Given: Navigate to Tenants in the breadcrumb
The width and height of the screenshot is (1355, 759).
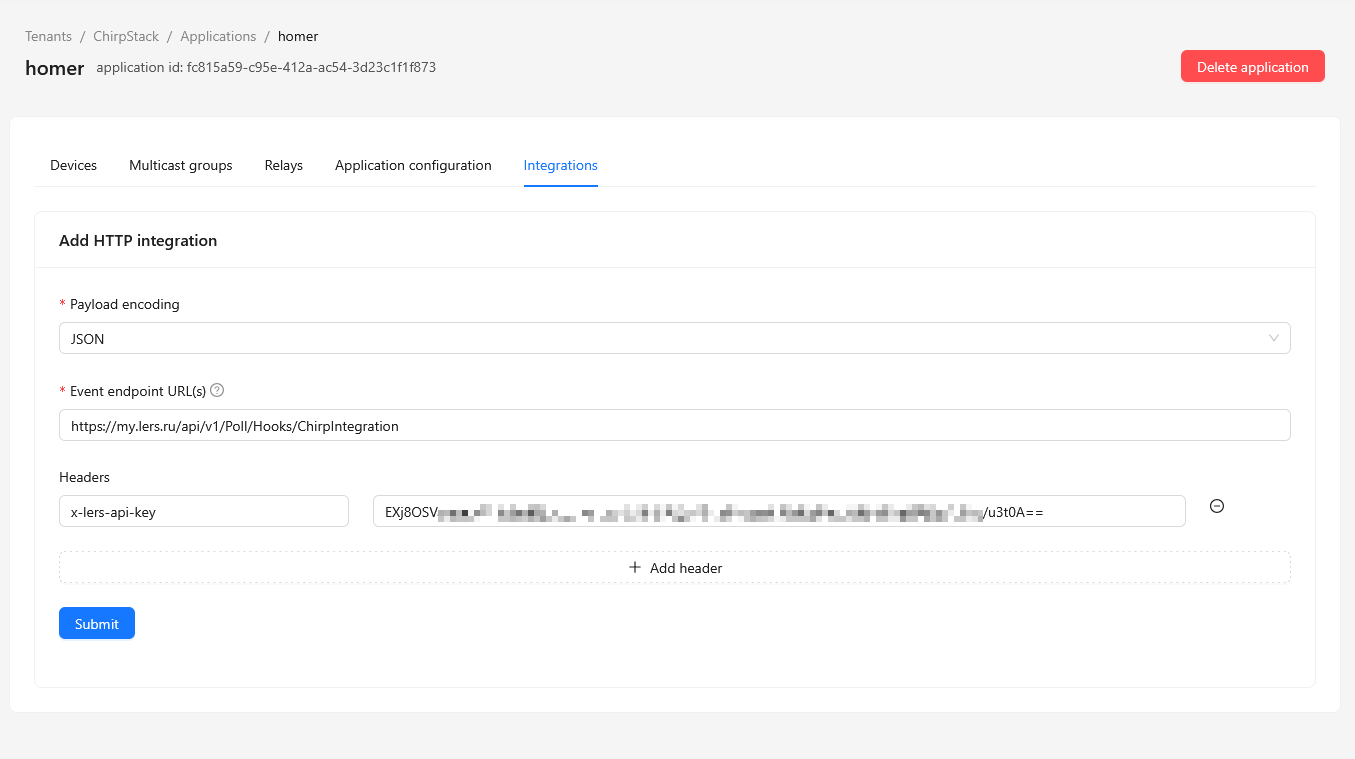Looking at the screenshot, I should tap(48, 36).
